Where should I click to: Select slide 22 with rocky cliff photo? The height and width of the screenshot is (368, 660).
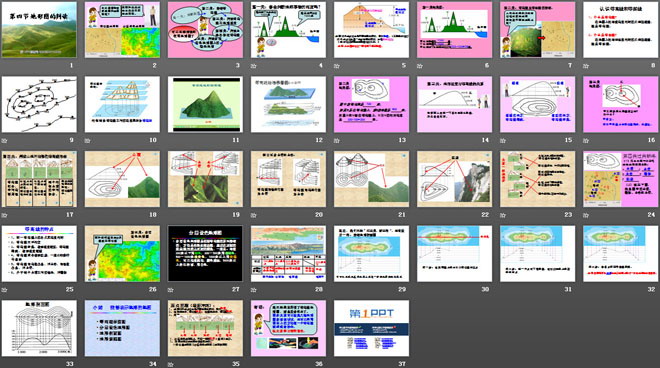(x=455, y=179)
